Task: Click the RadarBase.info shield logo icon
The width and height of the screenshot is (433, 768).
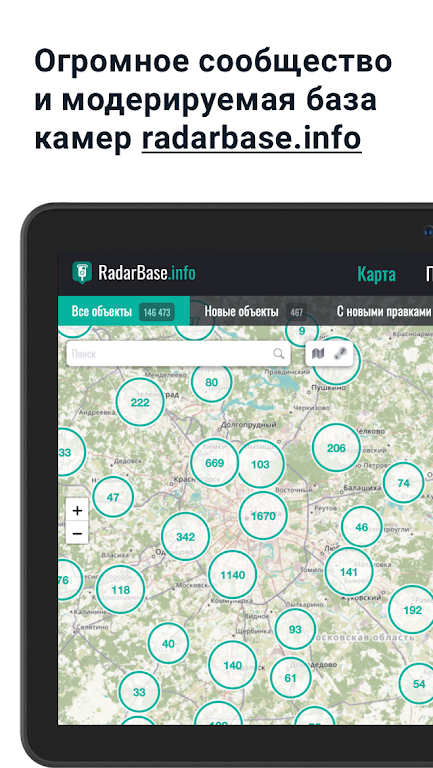Action: [x=82, y=273]
